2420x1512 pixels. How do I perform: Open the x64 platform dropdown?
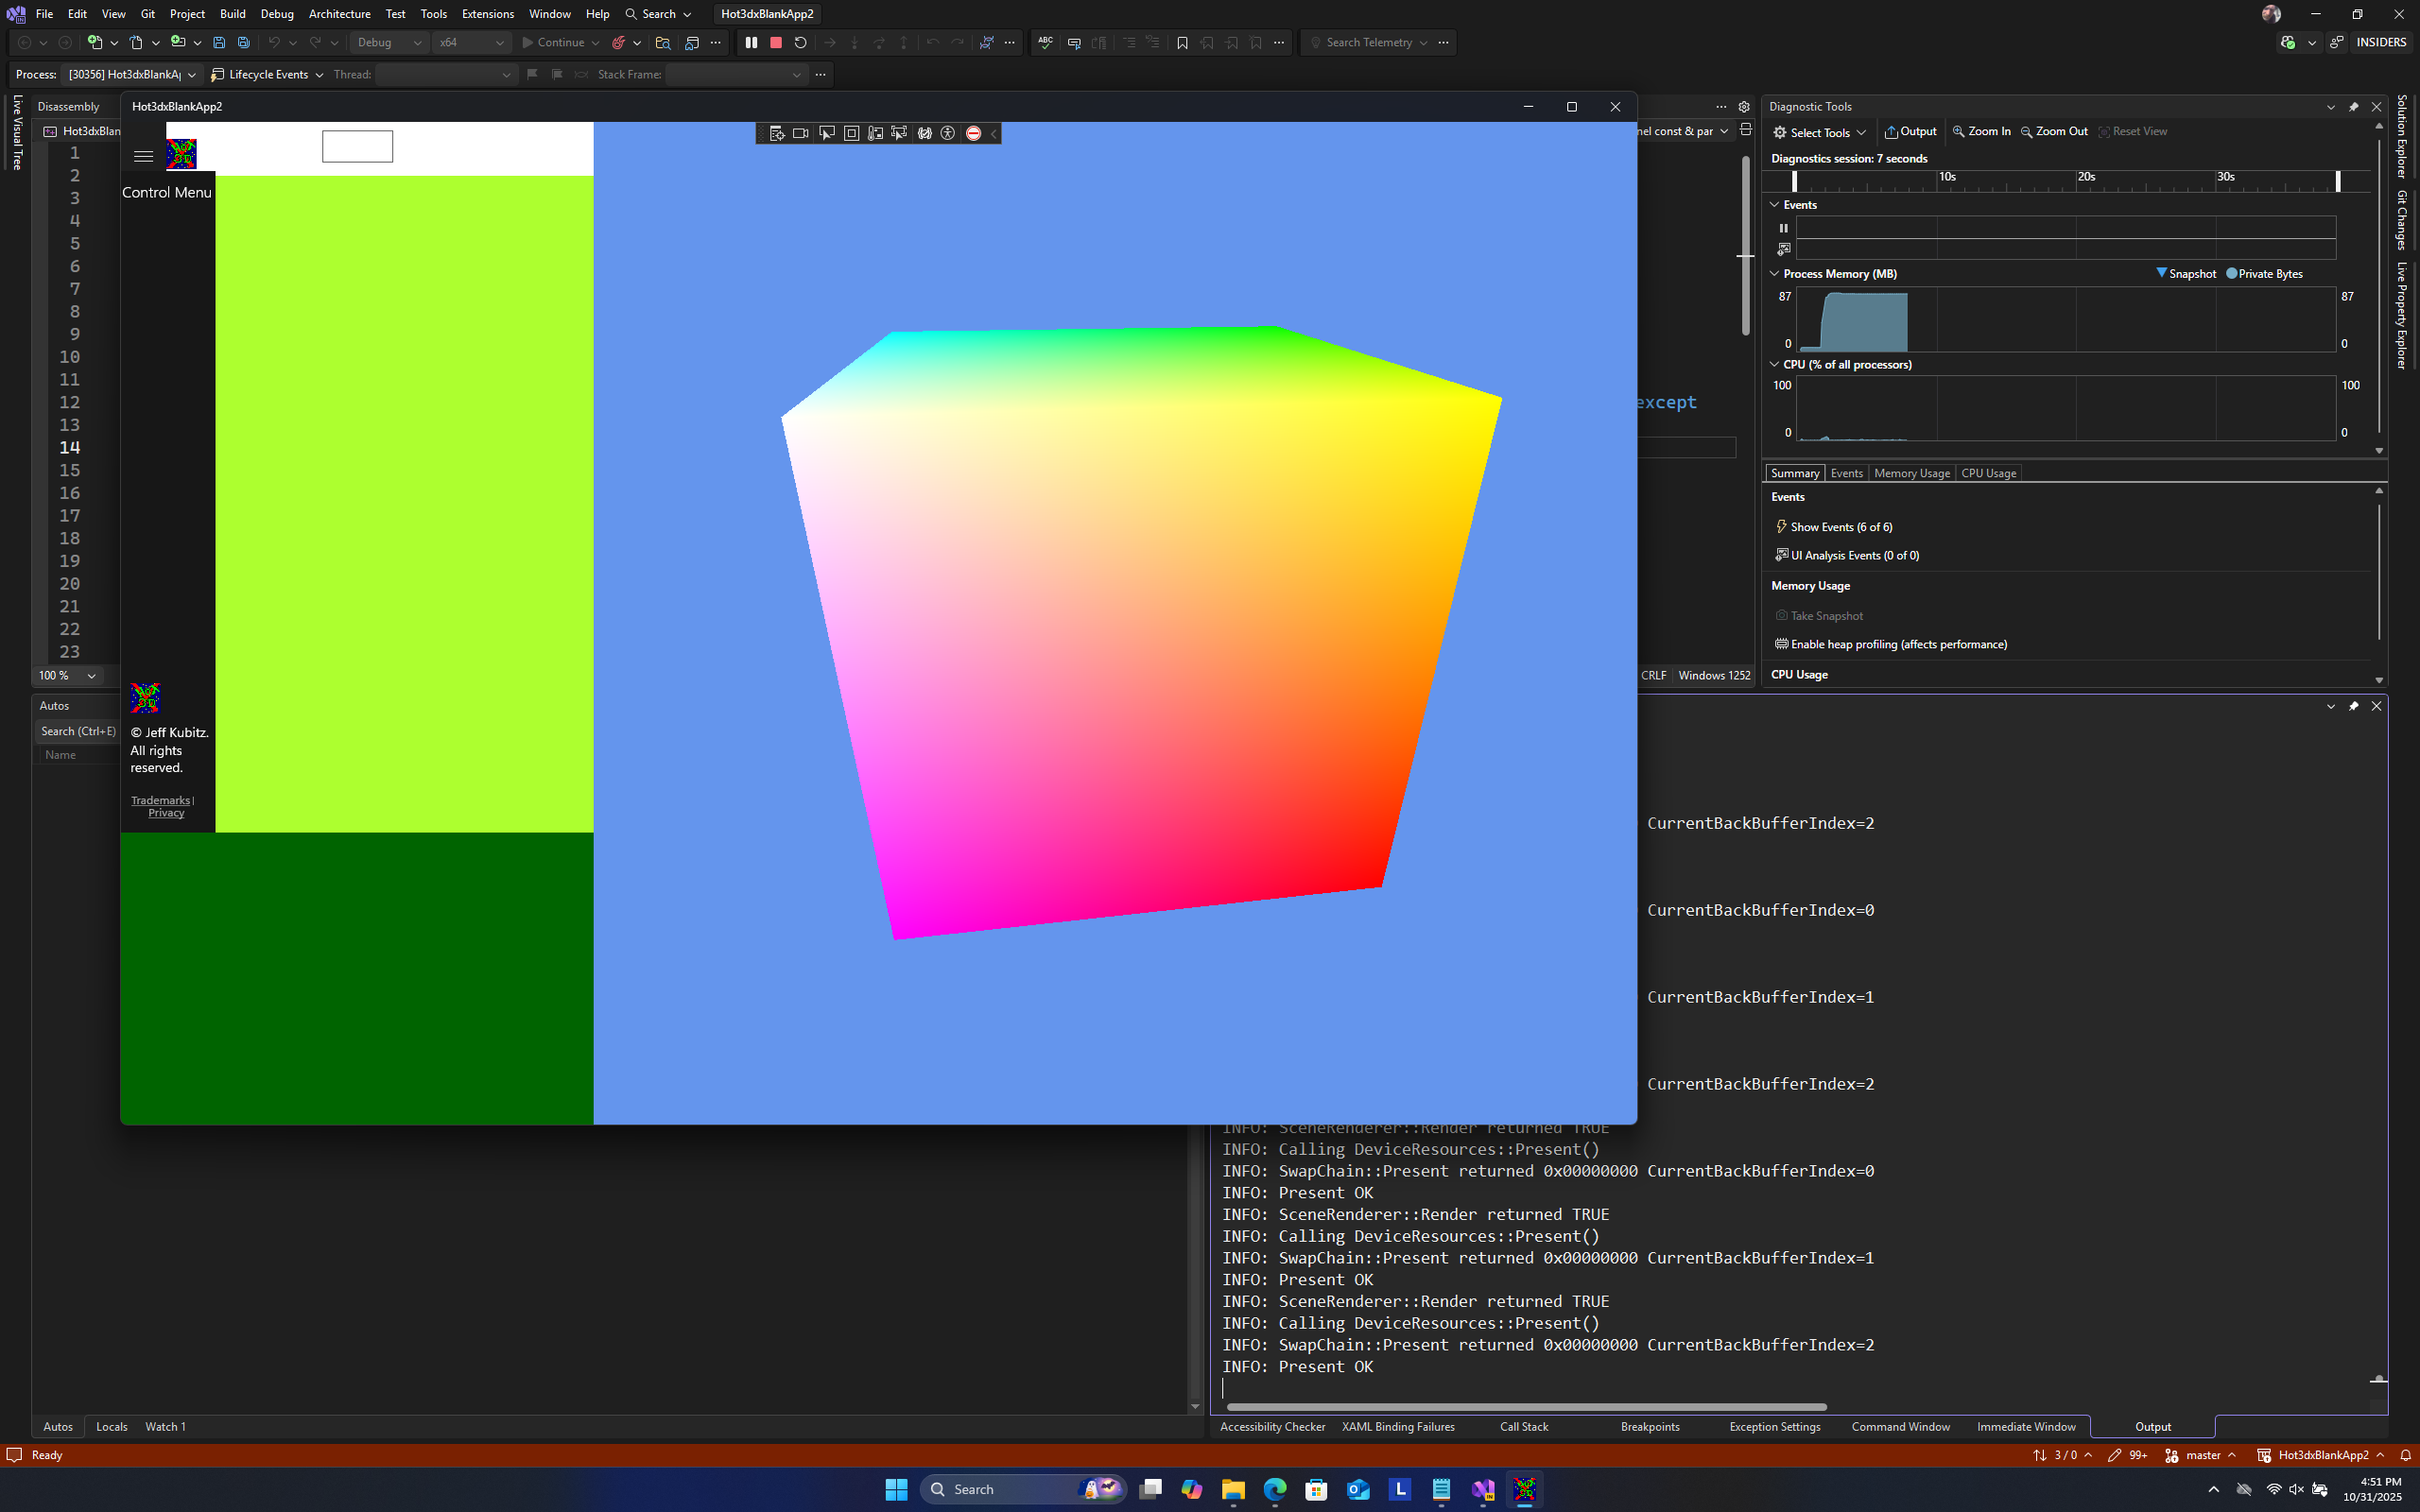click(472, 42)
